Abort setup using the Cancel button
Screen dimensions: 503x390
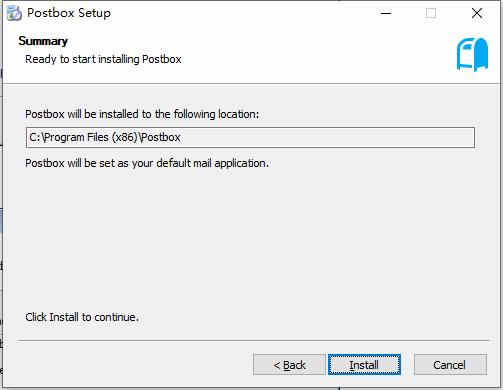click(450, 364)
